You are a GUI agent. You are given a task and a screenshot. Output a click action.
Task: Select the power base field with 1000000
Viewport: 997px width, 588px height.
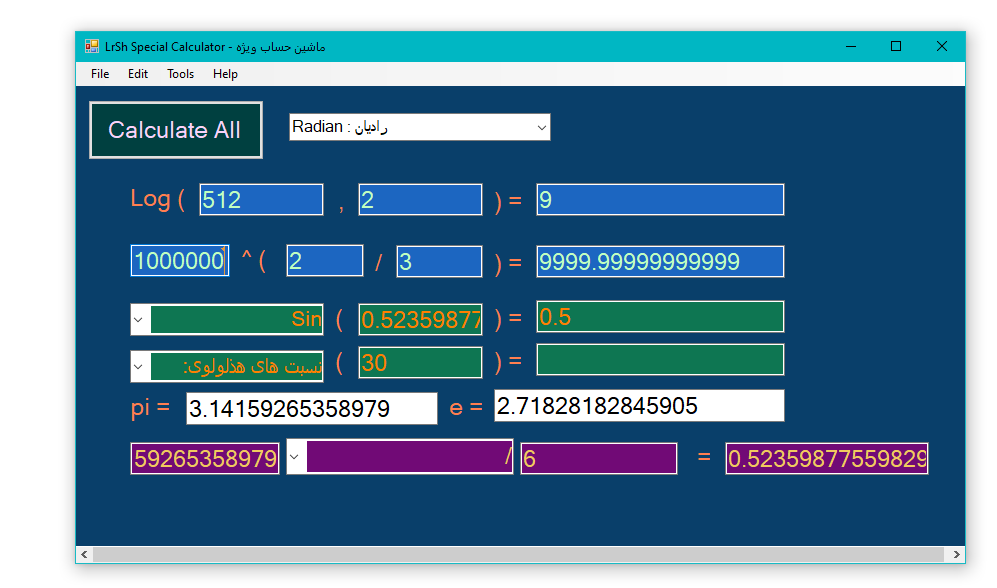(179, 262)
